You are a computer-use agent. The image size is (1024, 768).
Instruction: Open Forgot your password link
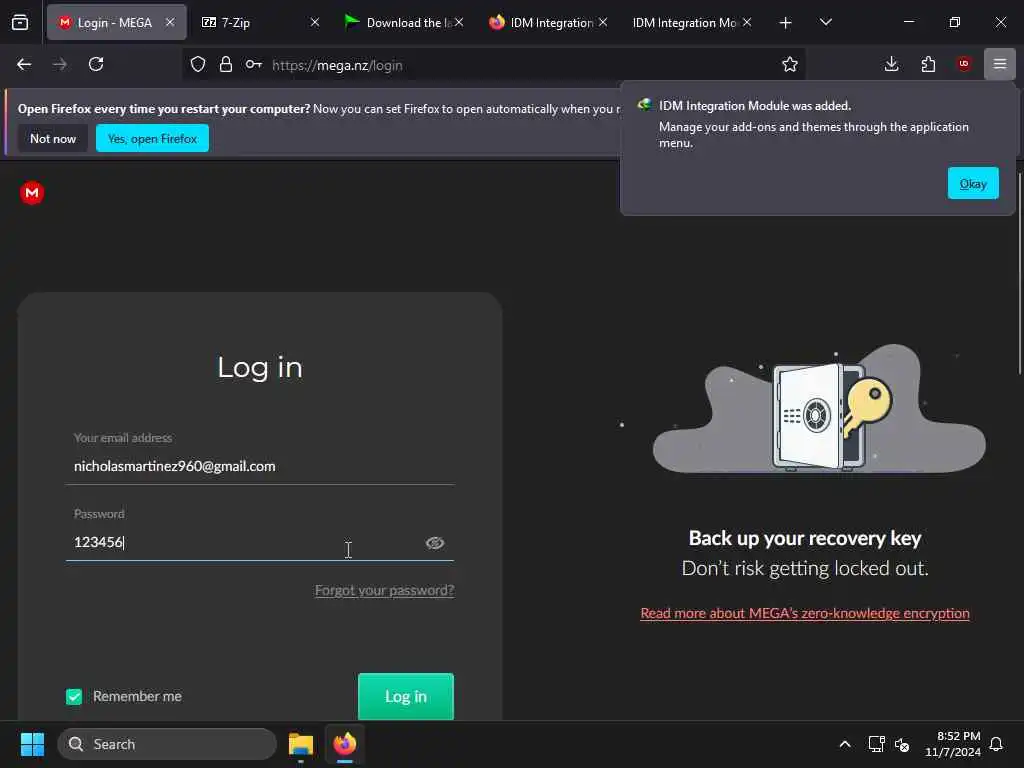click(385, 590)
